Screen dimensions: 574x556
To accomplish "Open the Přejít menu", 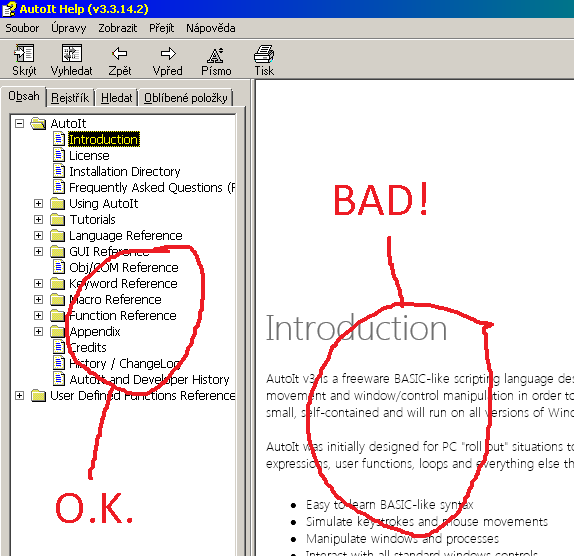I will click(161, 28).
